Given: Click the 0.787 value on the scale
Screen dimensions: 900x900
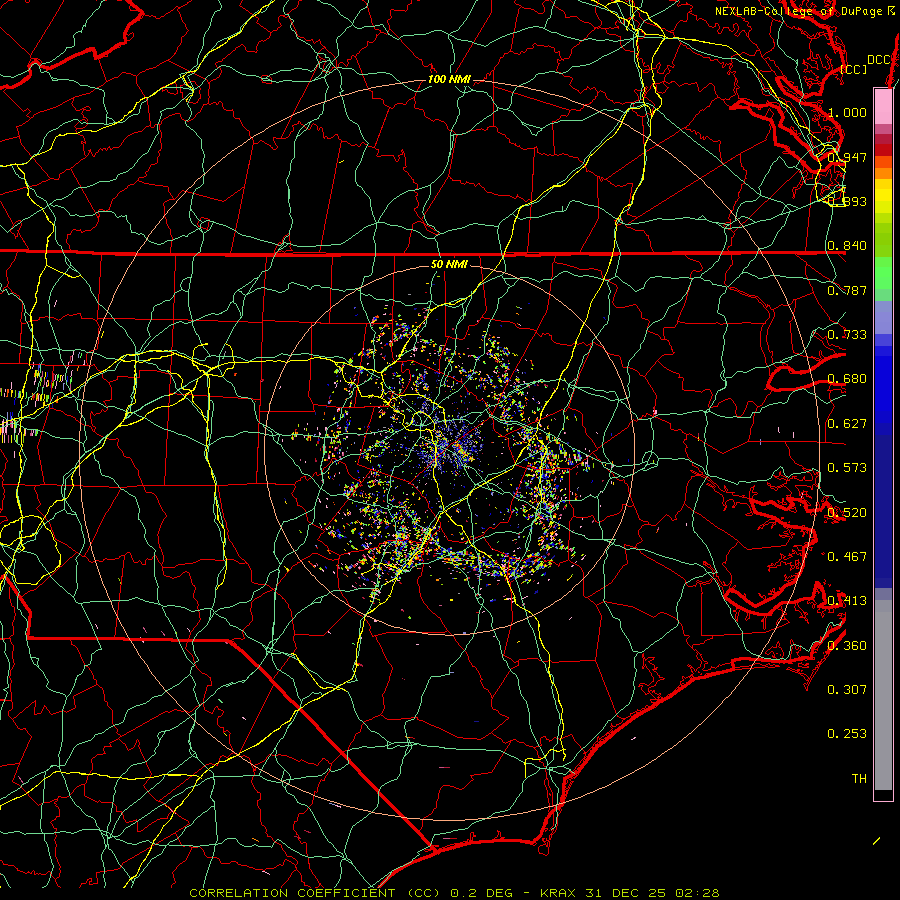Looking at the screenshot, I should pyautogui.click(x=847, y=290).
